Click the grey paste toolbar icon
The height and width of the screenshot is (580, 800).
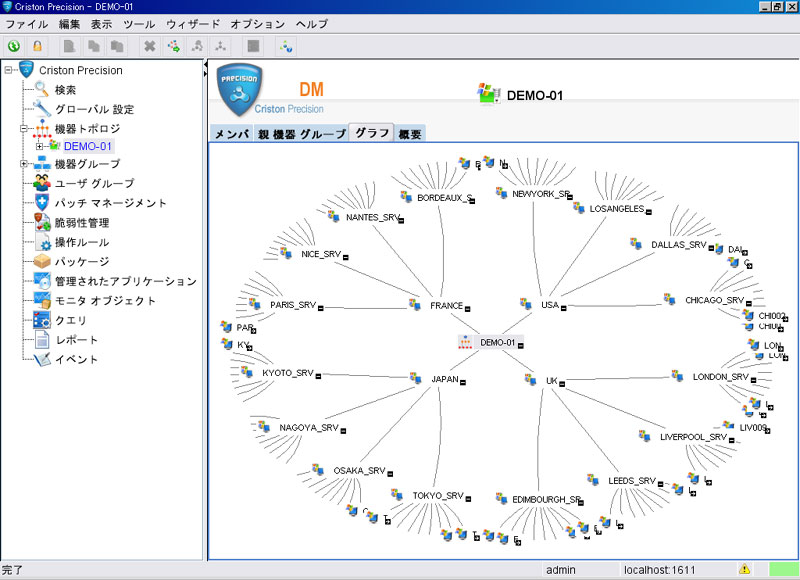[x=117, y=46]
